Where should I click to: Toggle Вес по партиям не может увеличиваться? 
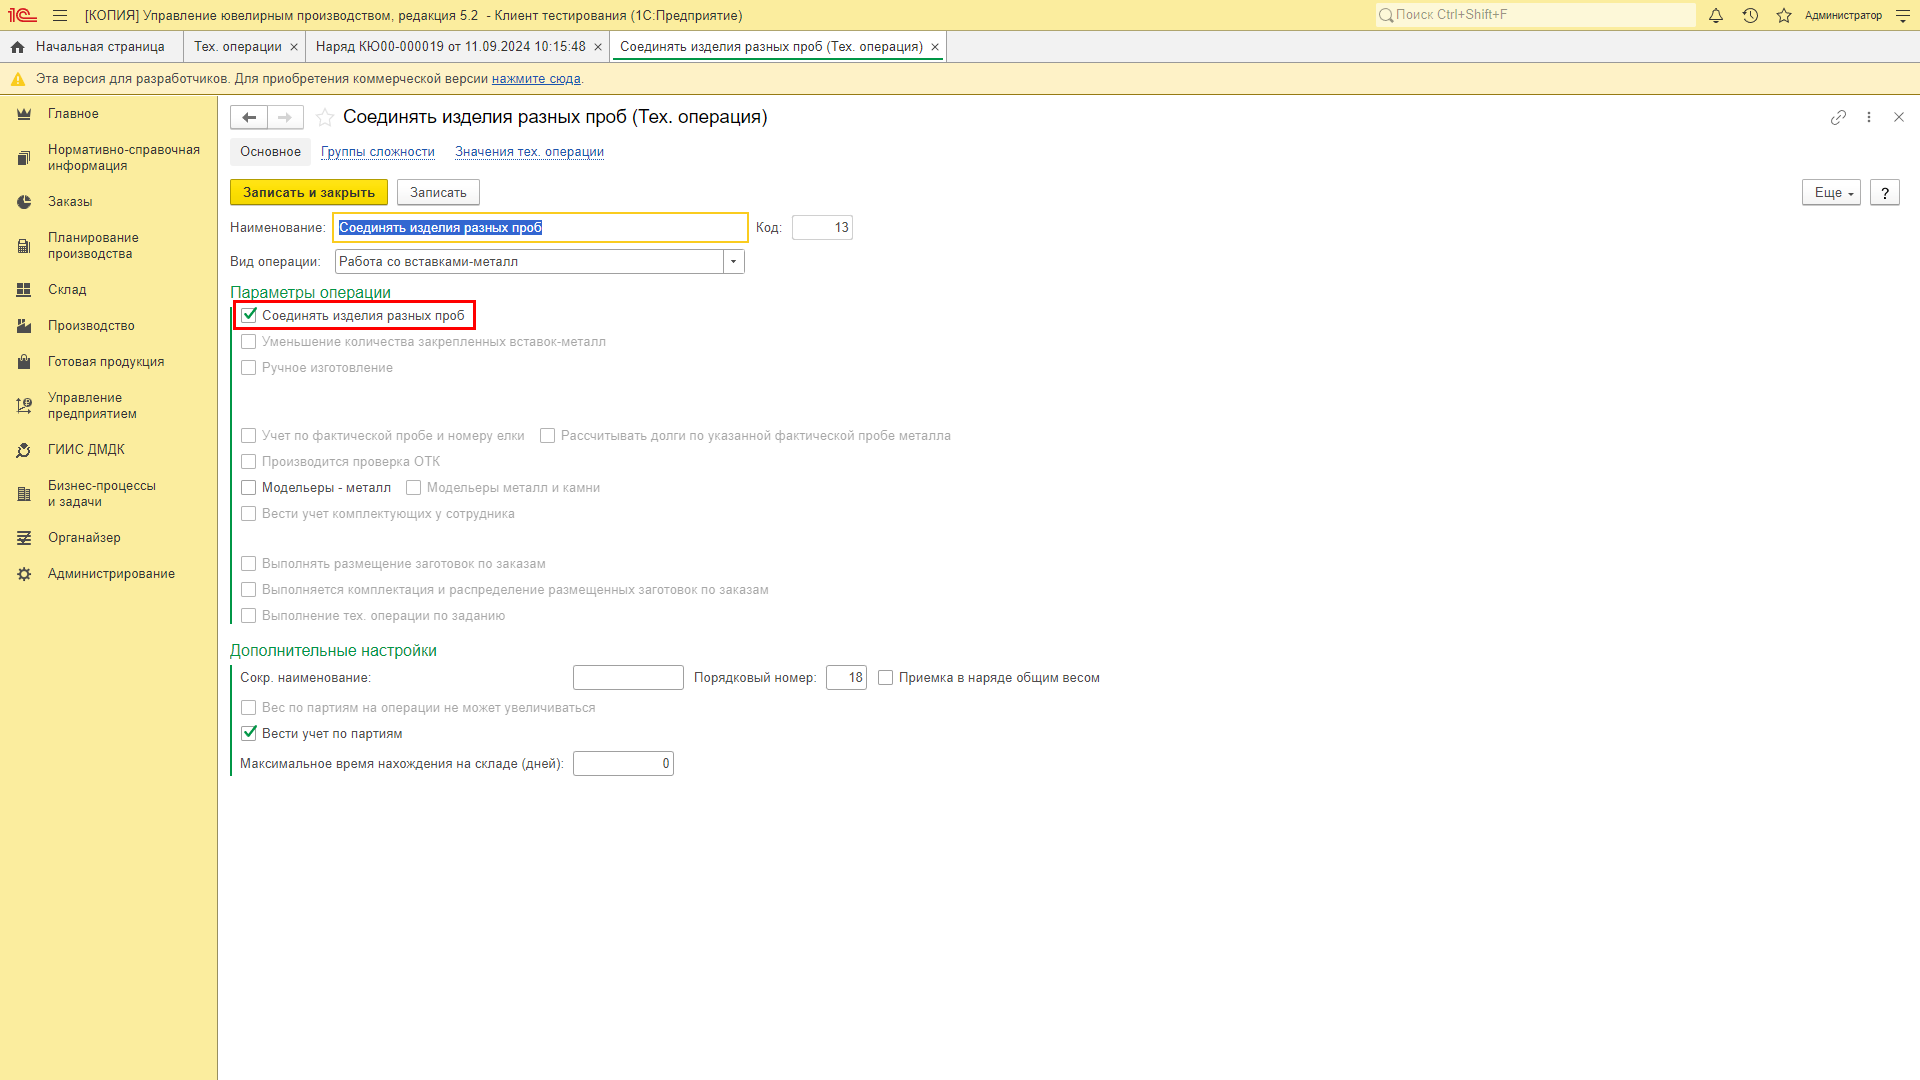click(x=249, y=708)
